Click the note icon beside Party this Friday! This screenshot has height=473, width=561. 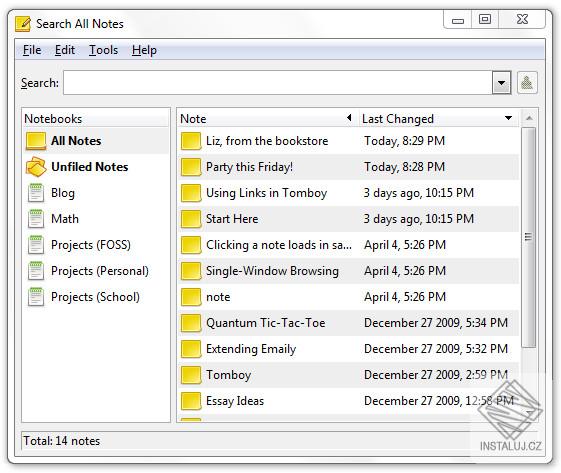(x=191, y=167)
